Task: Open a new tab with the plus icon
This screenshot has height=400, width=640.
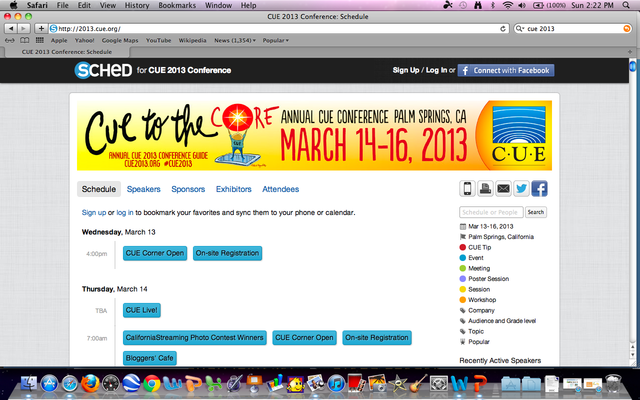Action: (x=630, y=52)
